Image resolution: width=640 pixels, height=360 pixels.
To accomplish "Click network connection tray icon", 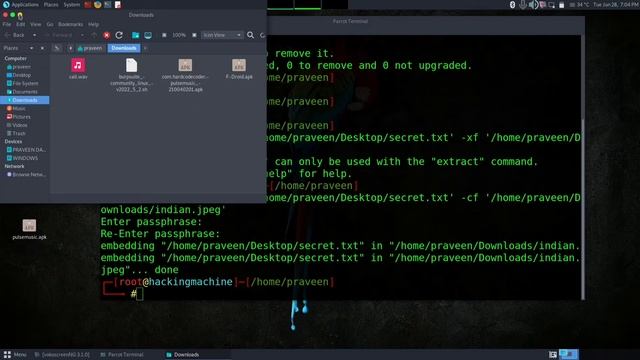I will coord(552,5).
